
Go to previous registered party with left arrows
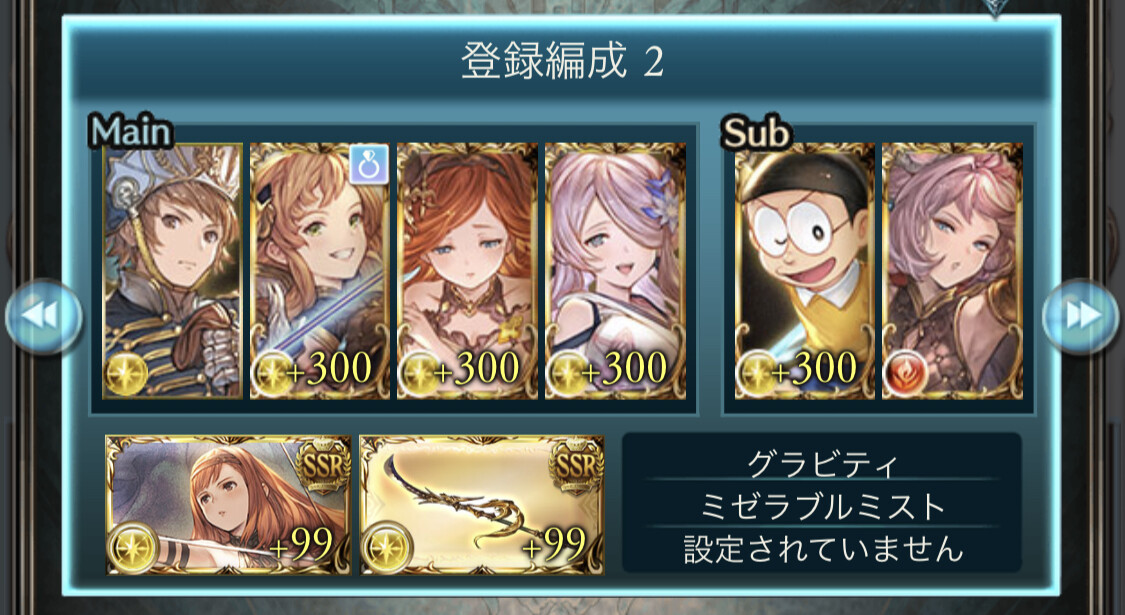[43, 316]
